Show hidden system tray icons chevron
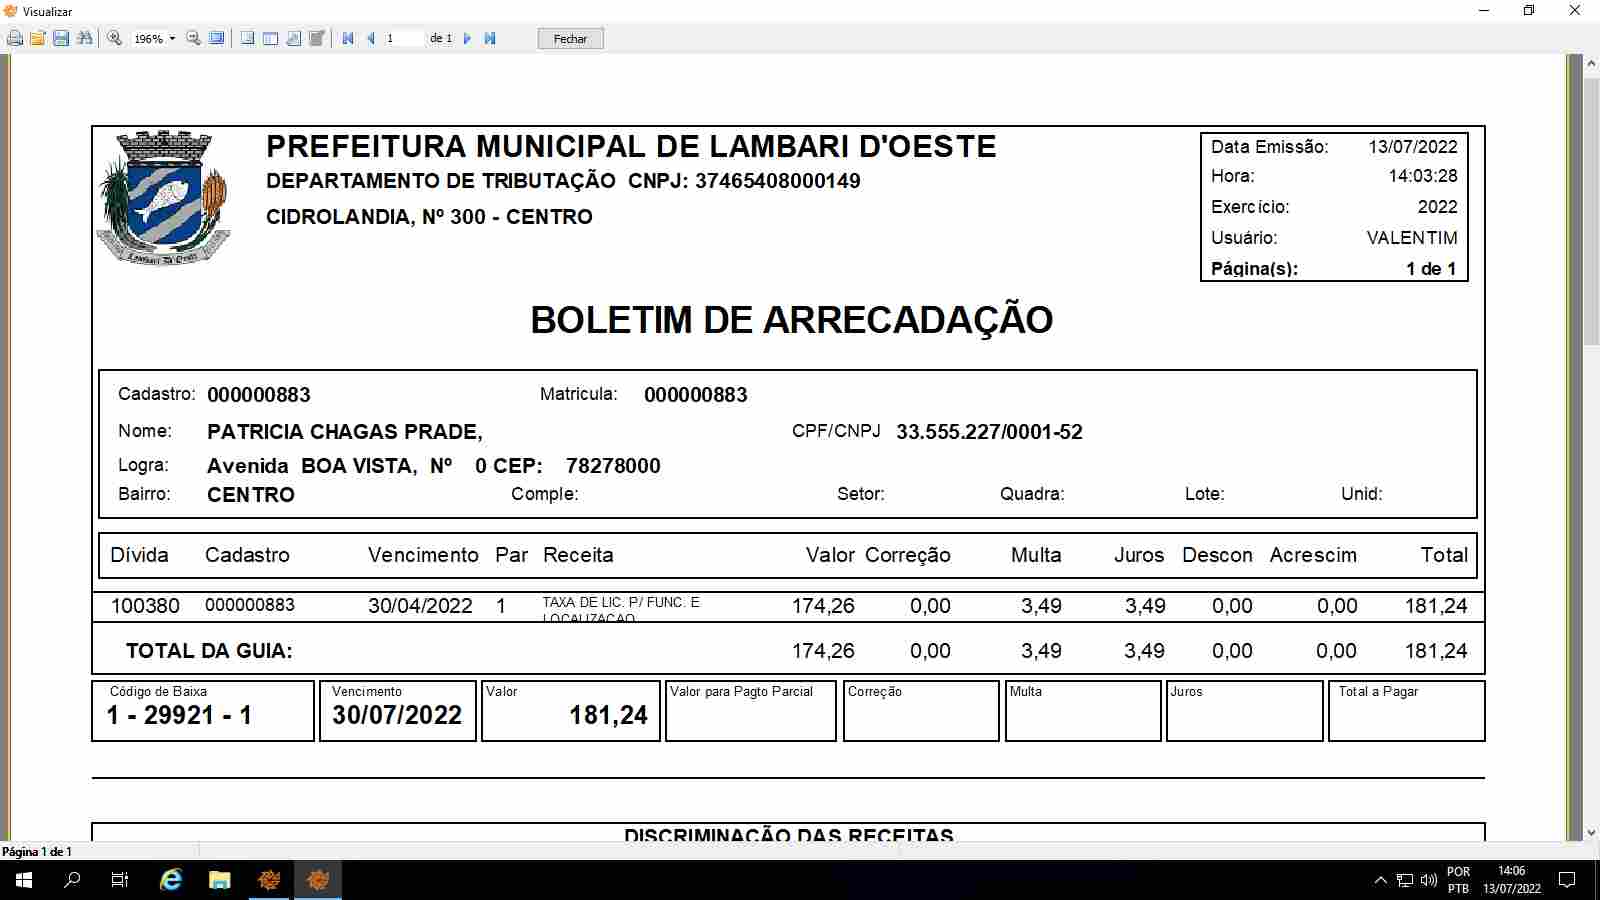The height and width of the screenshot is (900, 1600). pyautogui.click(x=1380, y=880)
